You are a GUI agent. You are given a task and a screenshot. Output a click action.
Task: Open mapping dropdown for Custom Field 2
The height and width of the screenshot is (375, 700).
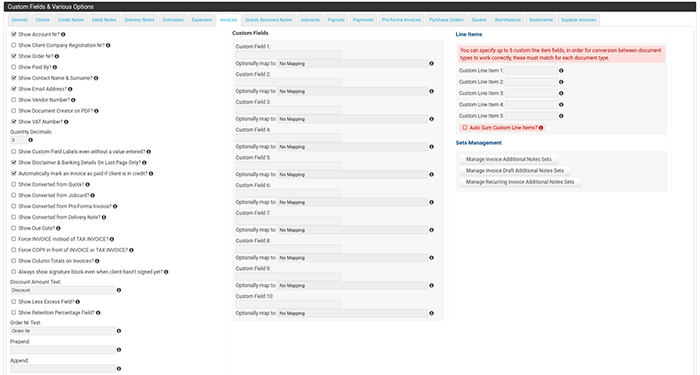(x=353, y=92)
